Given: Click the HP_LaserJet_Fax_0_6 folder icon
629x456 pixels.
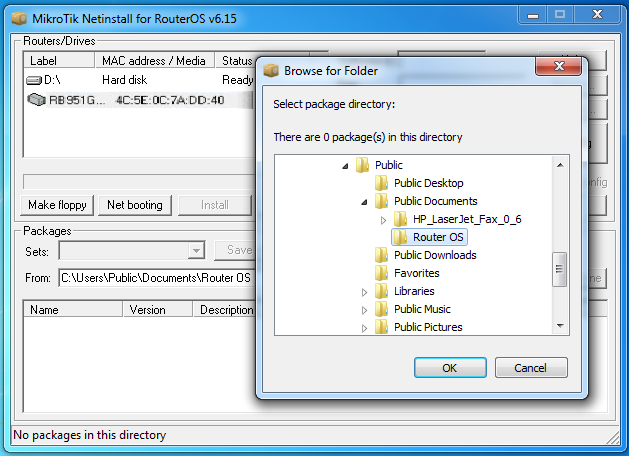Looking at the screenshot, I should 400,219.
